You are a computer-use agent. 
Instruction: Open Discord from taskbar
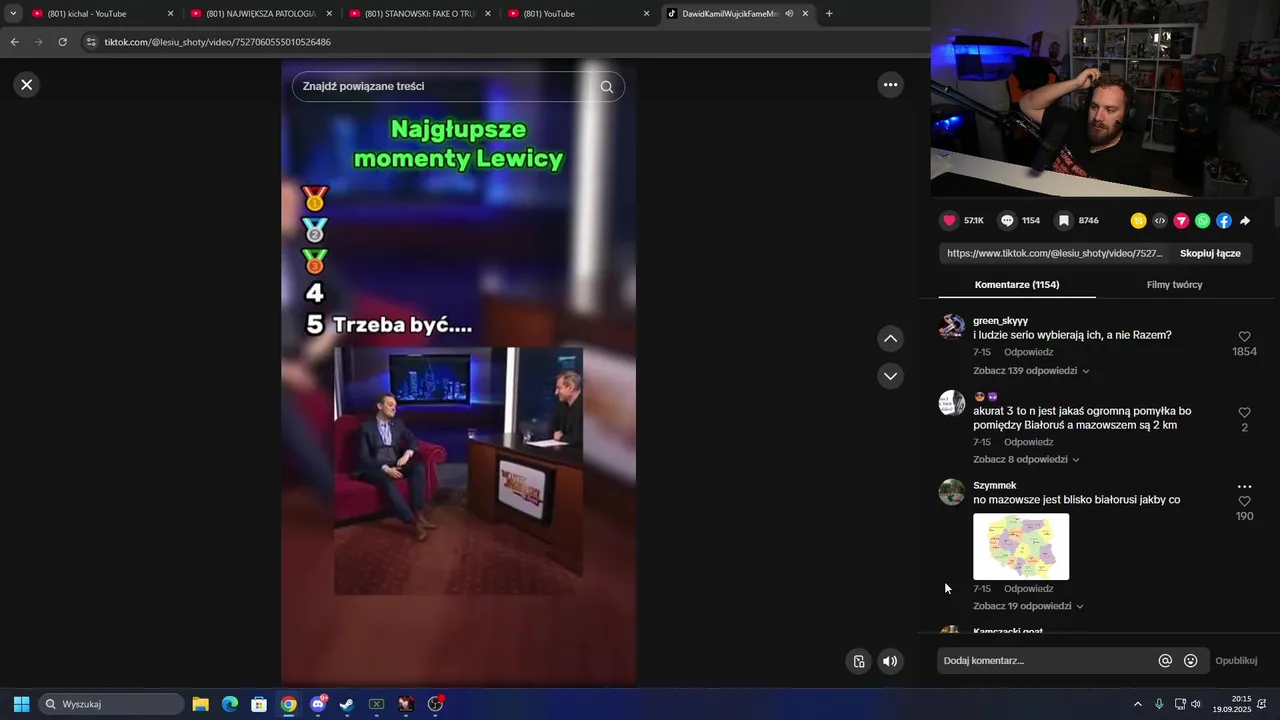(318, 704)
